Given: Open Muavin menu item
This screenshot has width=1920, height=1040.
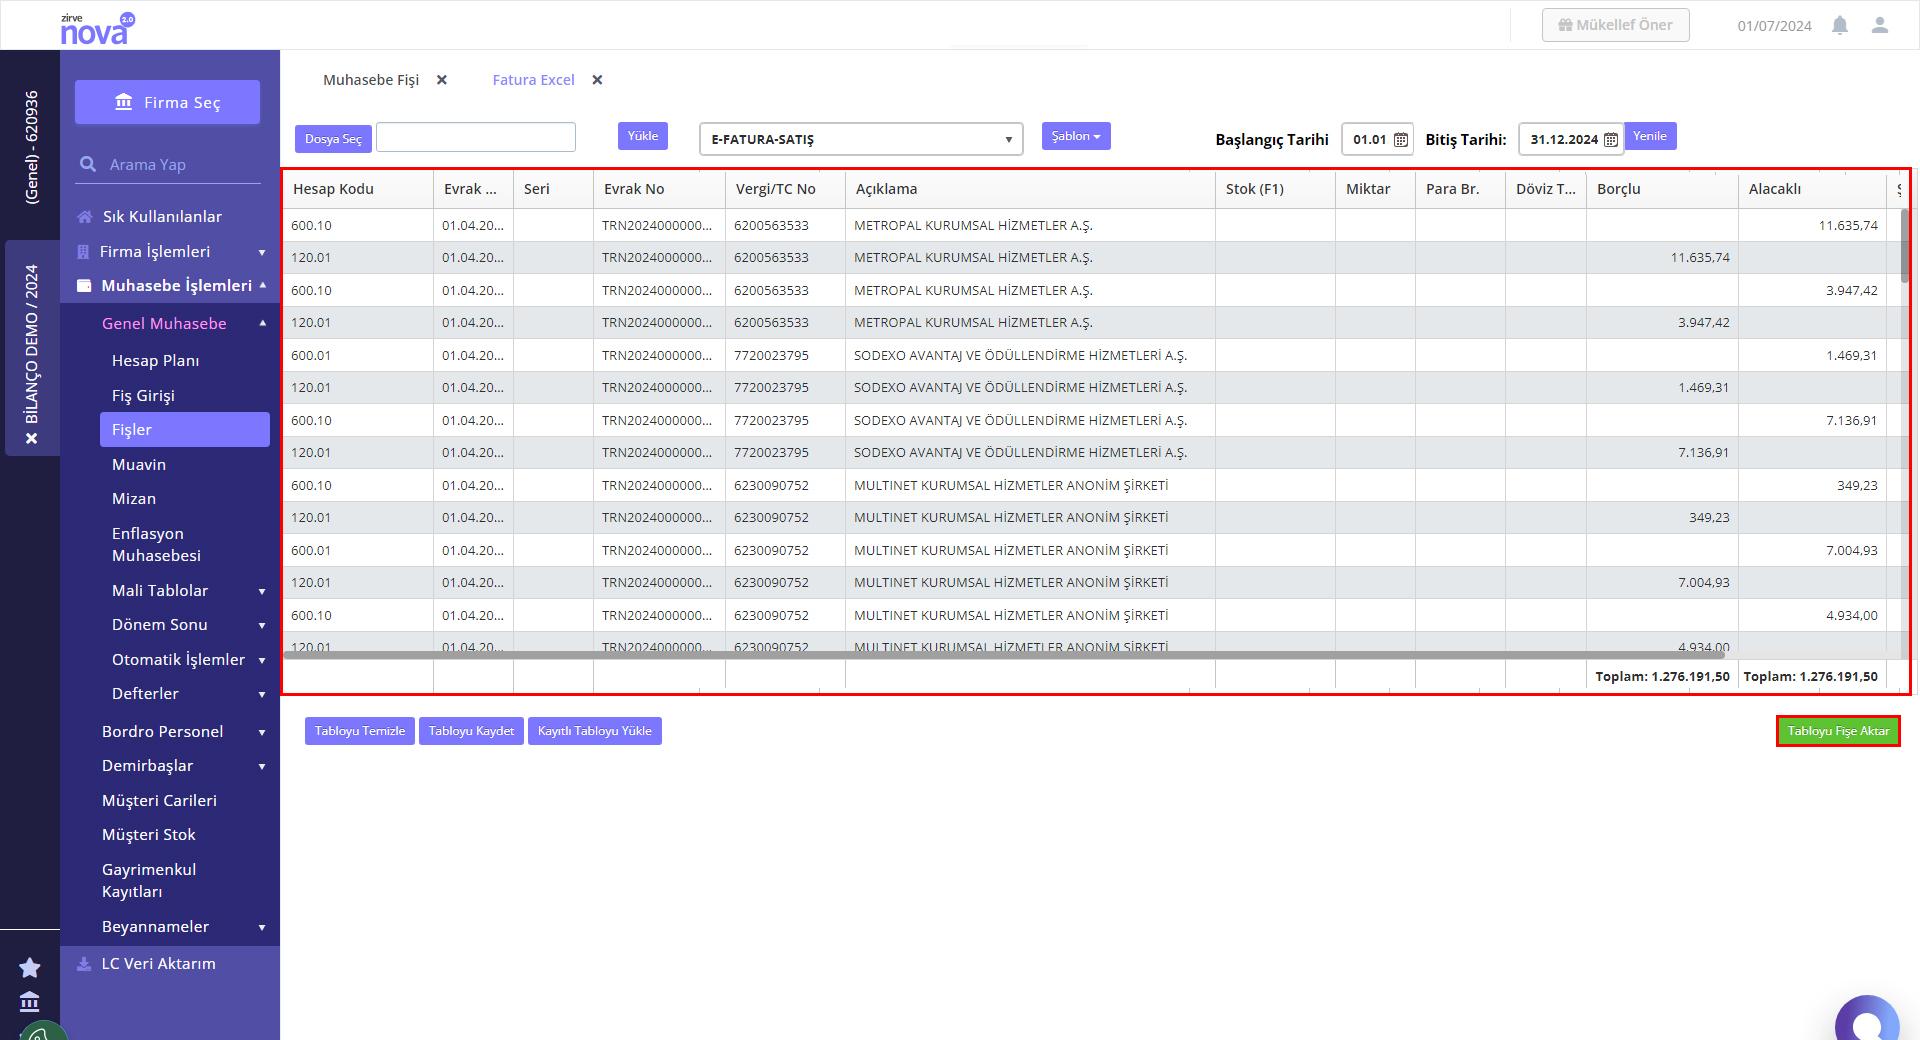Looking at the screenshot, I should point(139,465).
